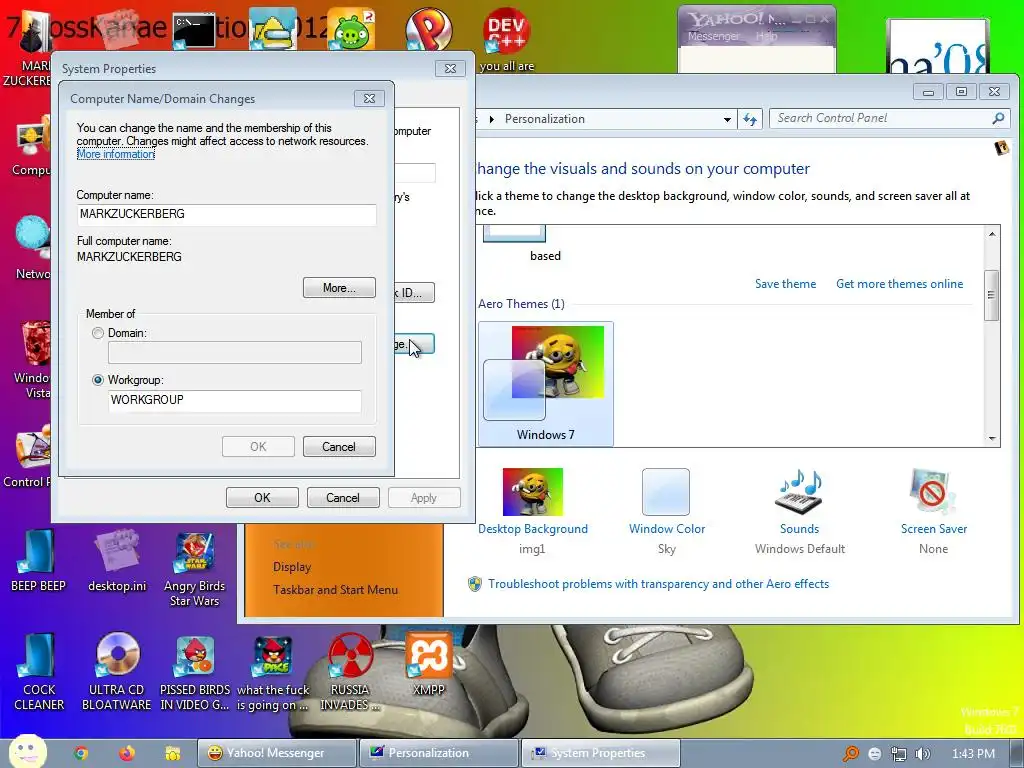Open Troubleshoot transparency and Aero effects link
1024x768 pixels.
click(x=658, y=584)
